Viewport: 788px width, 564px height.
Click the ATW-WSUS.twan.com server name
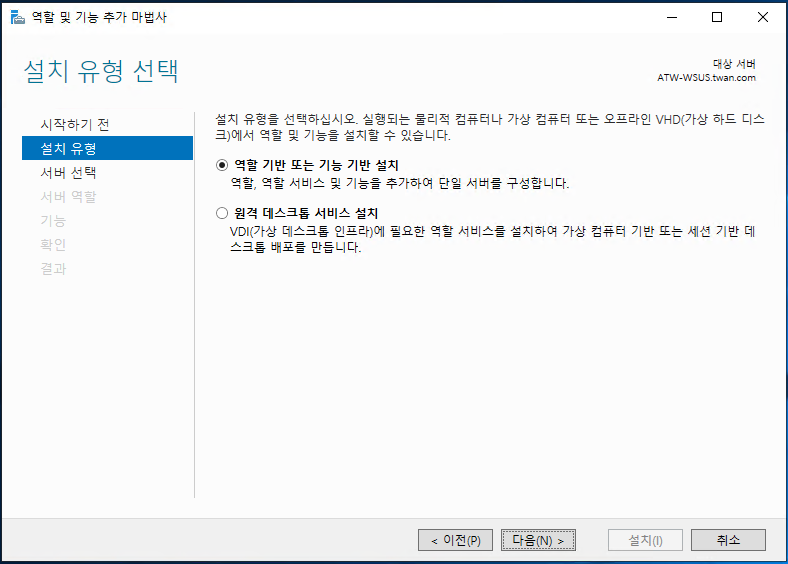(x=706, y=77)
